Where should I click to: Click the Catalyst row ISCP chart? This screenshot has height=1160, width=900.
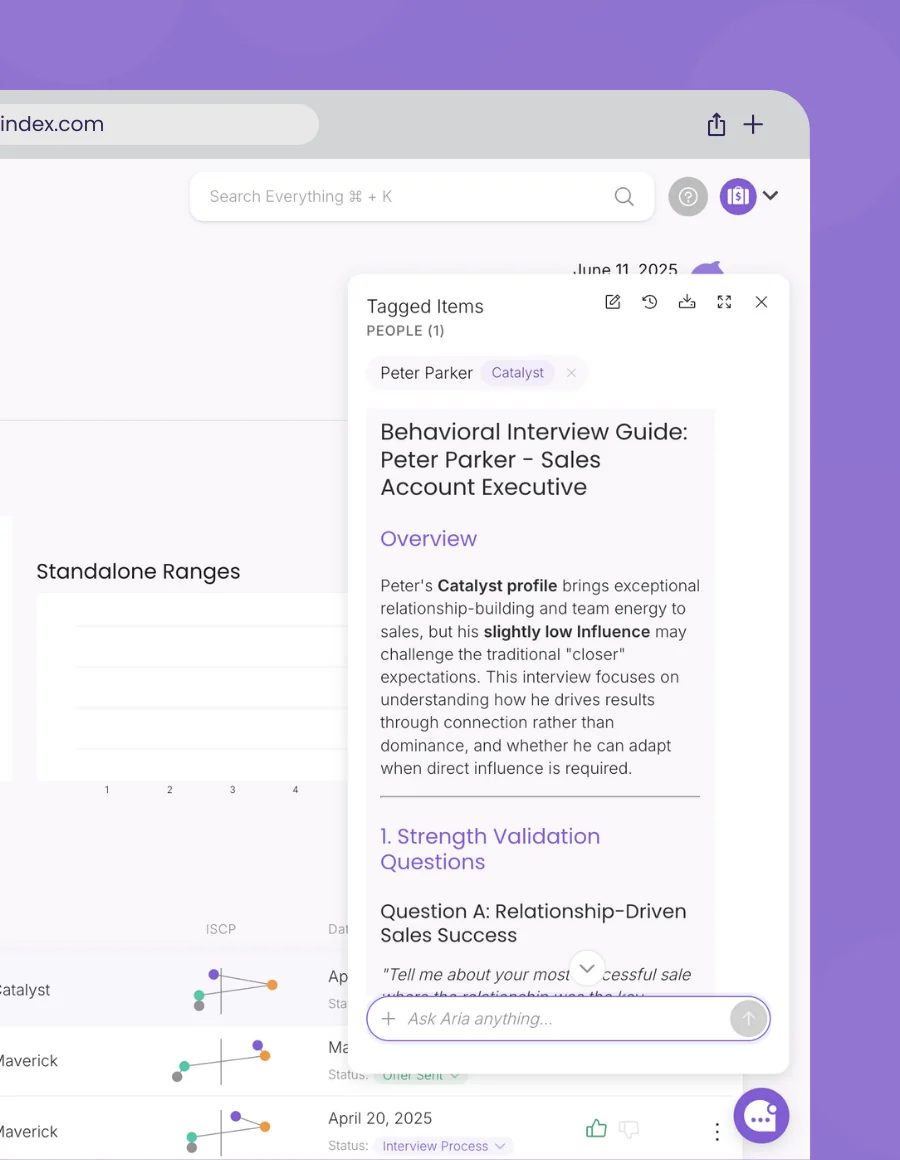point(235,990)
